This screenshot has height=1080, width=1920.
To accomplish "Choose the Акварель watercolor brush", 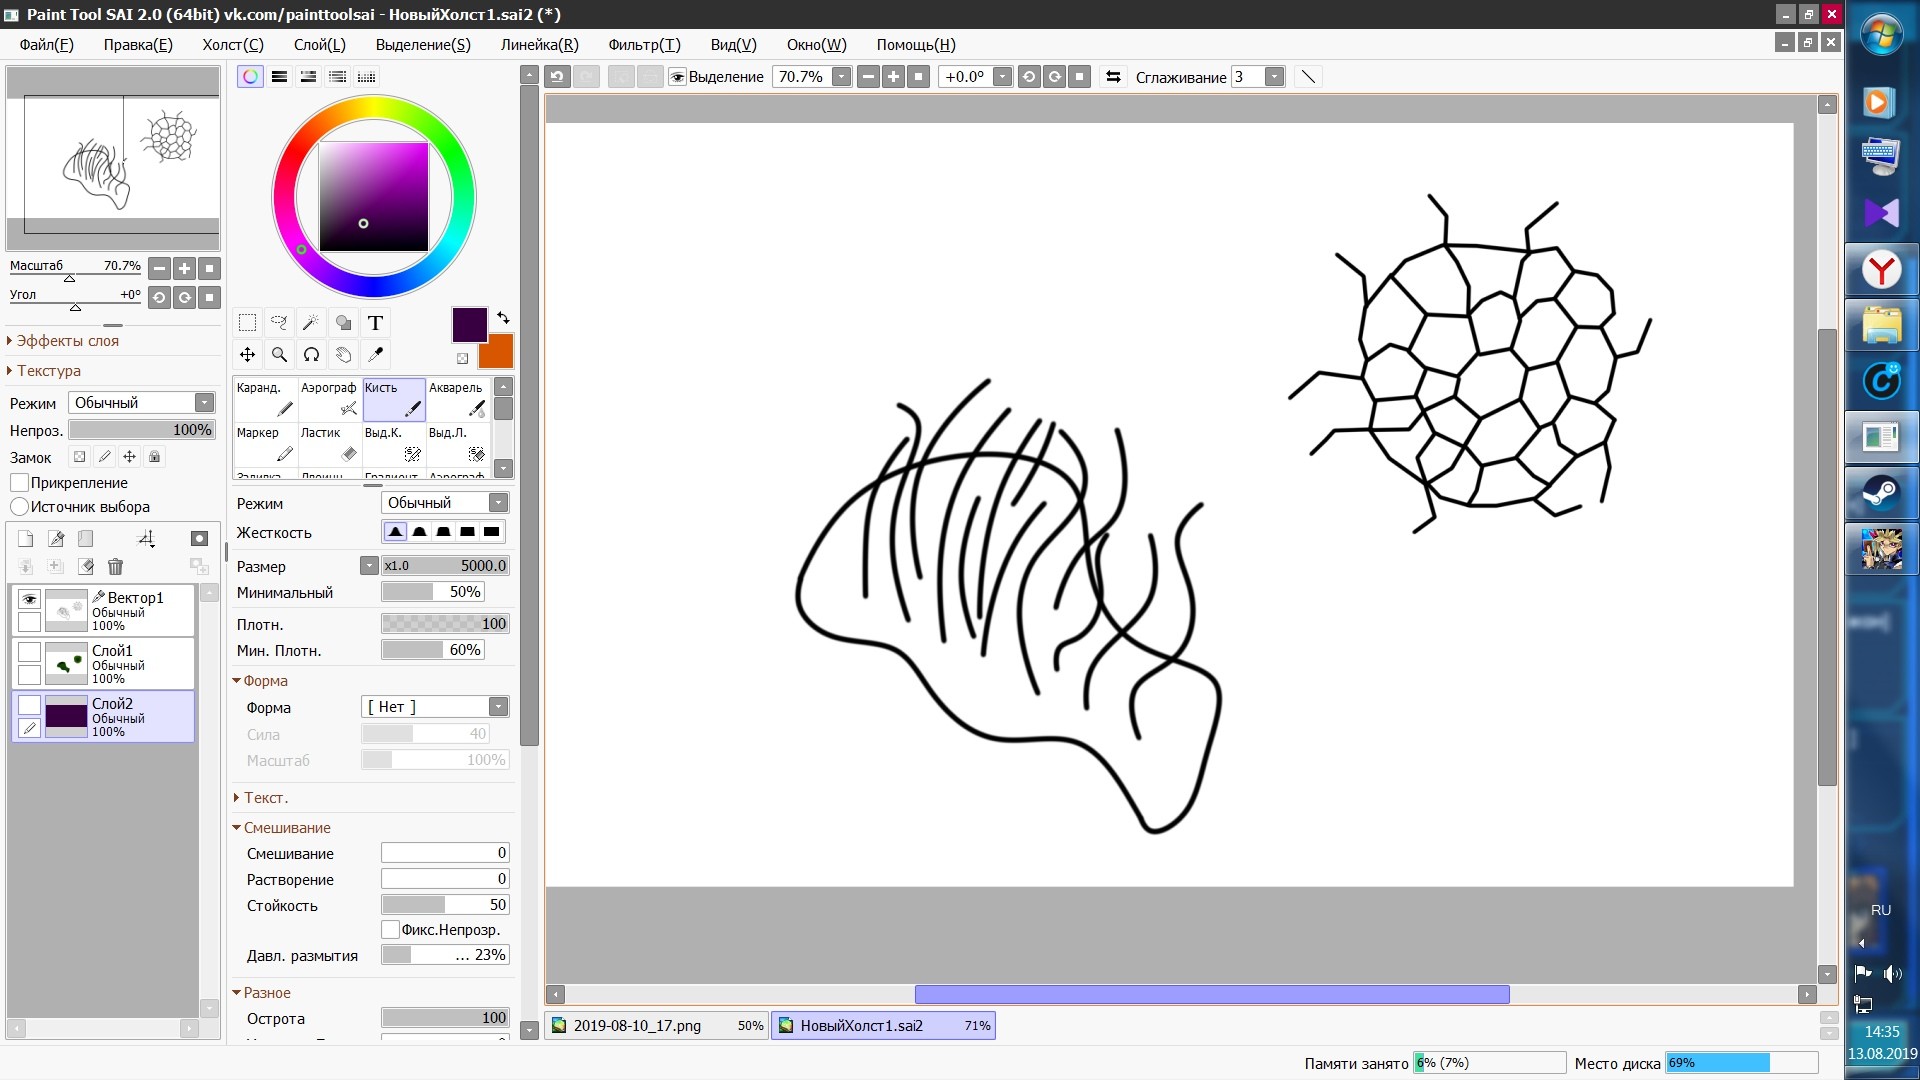I will (x=458, y=399).
